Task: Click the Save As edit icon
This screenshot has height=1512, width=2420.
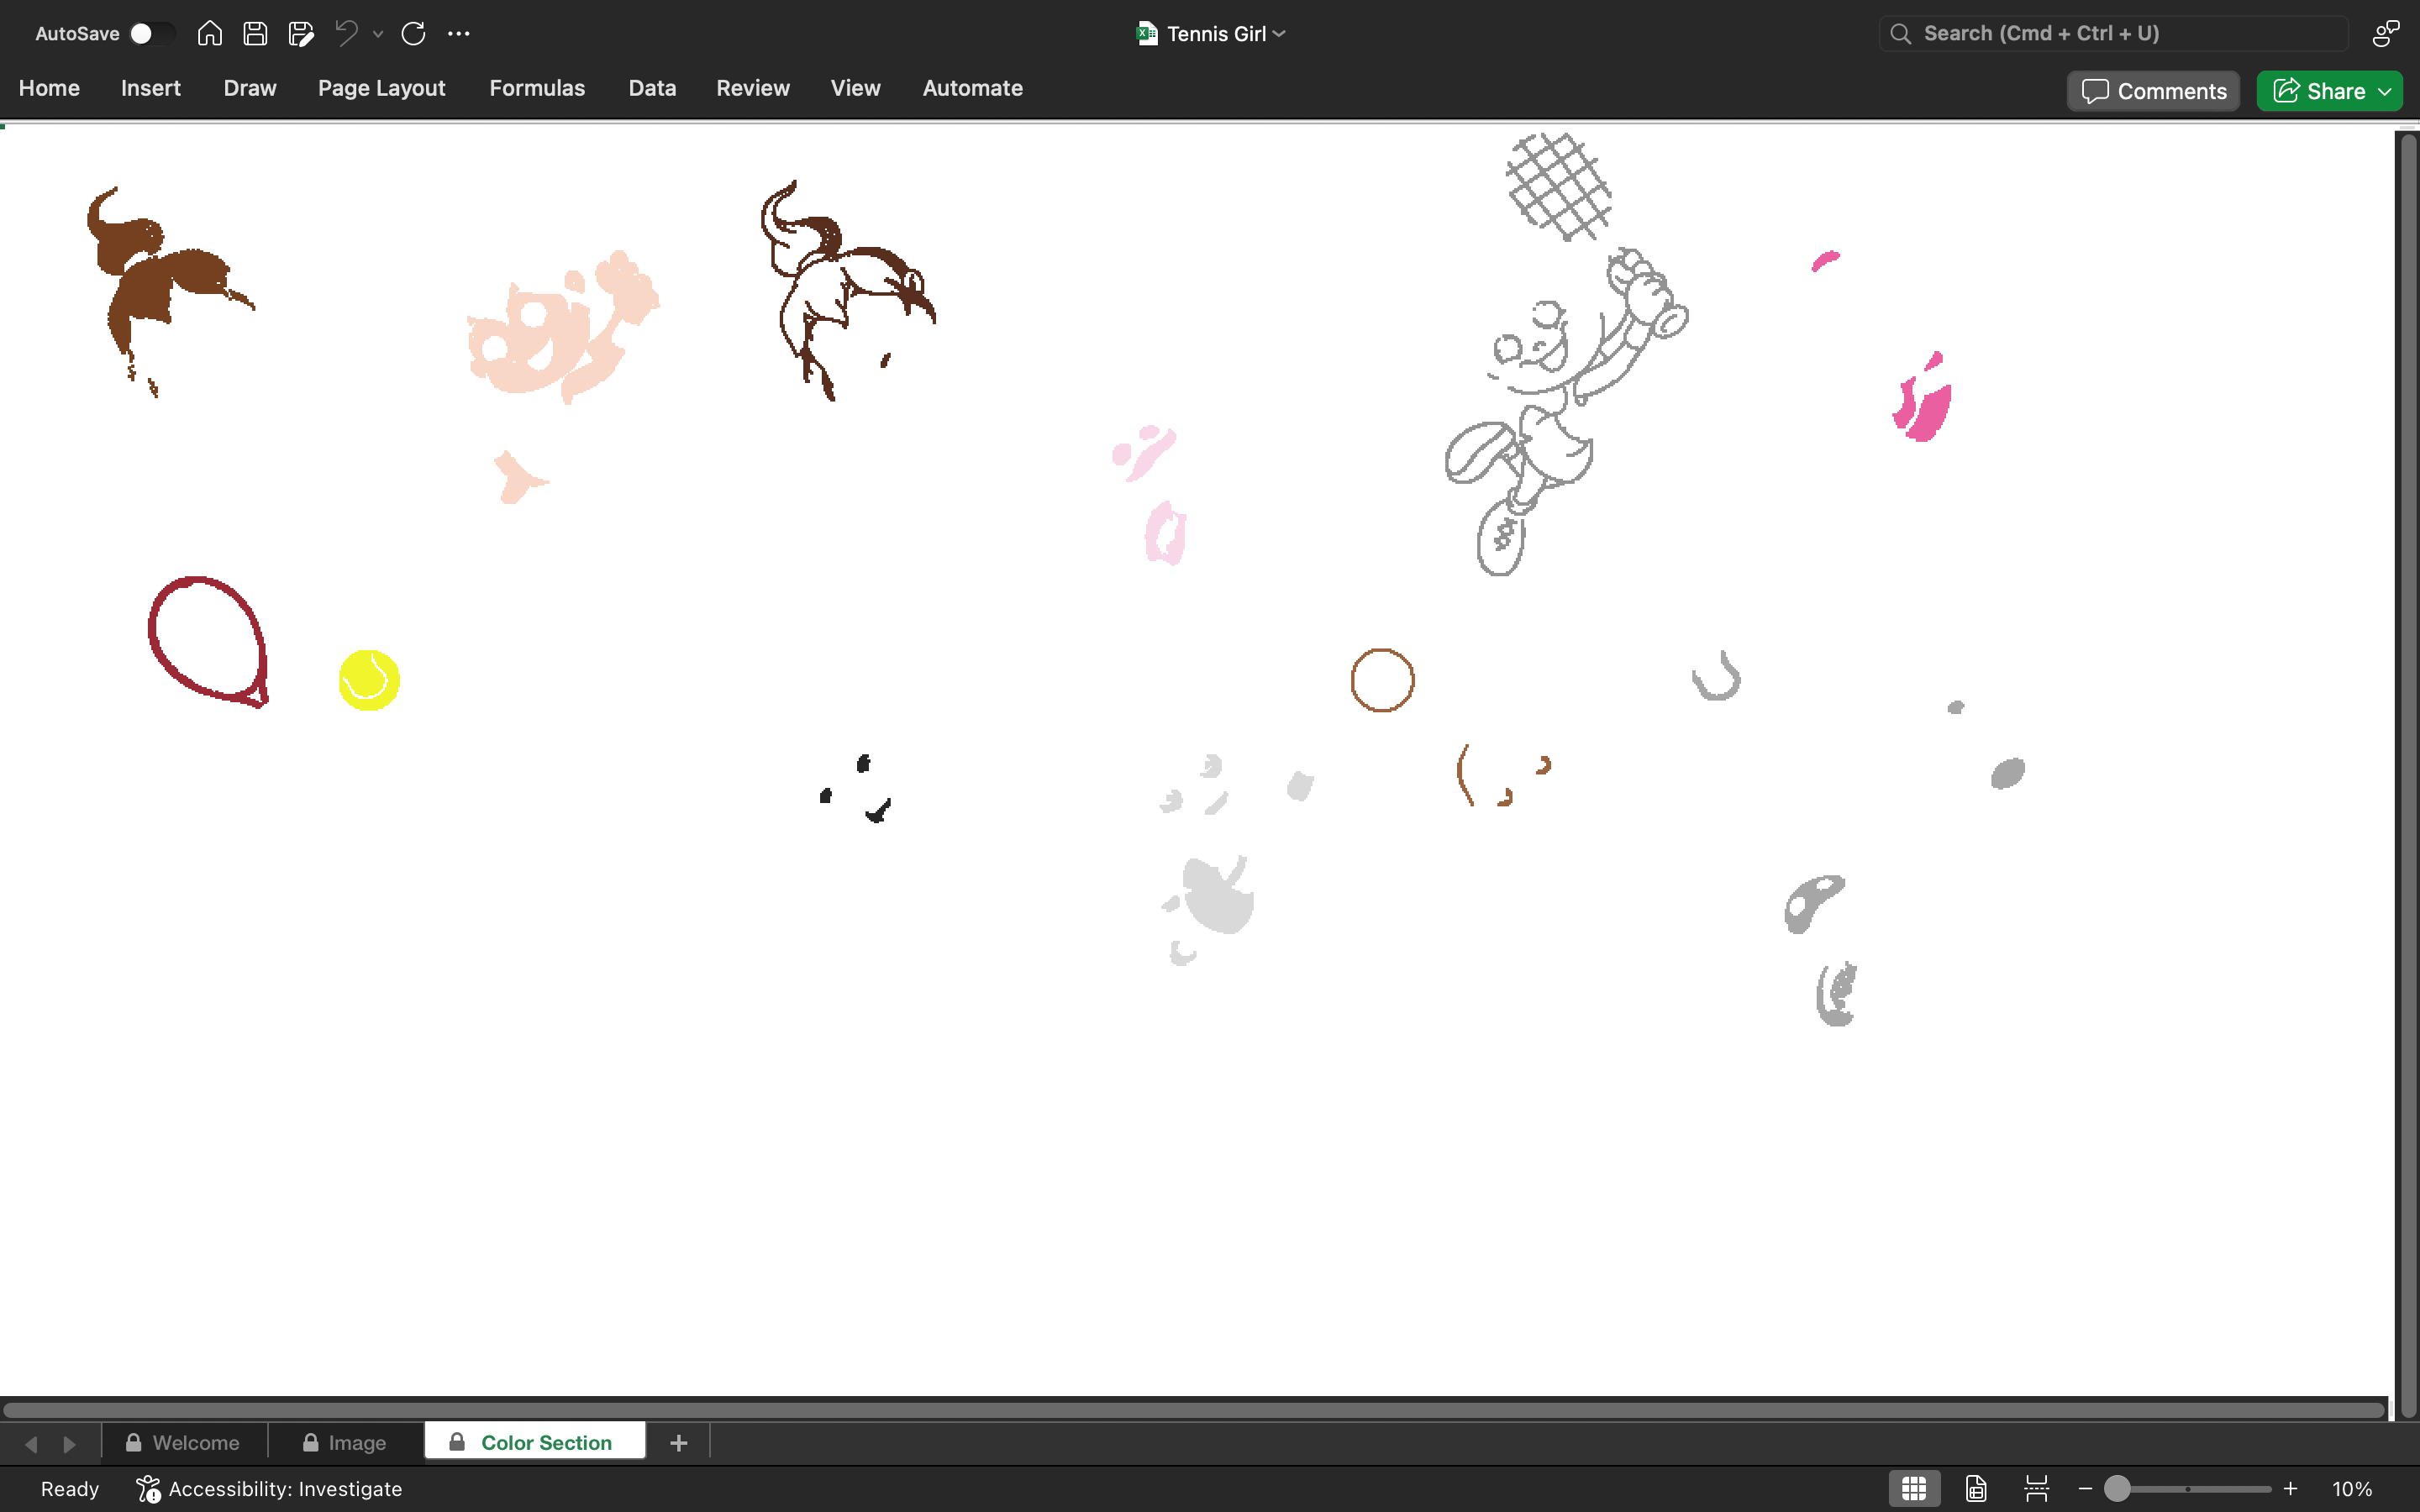Action: coord(300,33)
